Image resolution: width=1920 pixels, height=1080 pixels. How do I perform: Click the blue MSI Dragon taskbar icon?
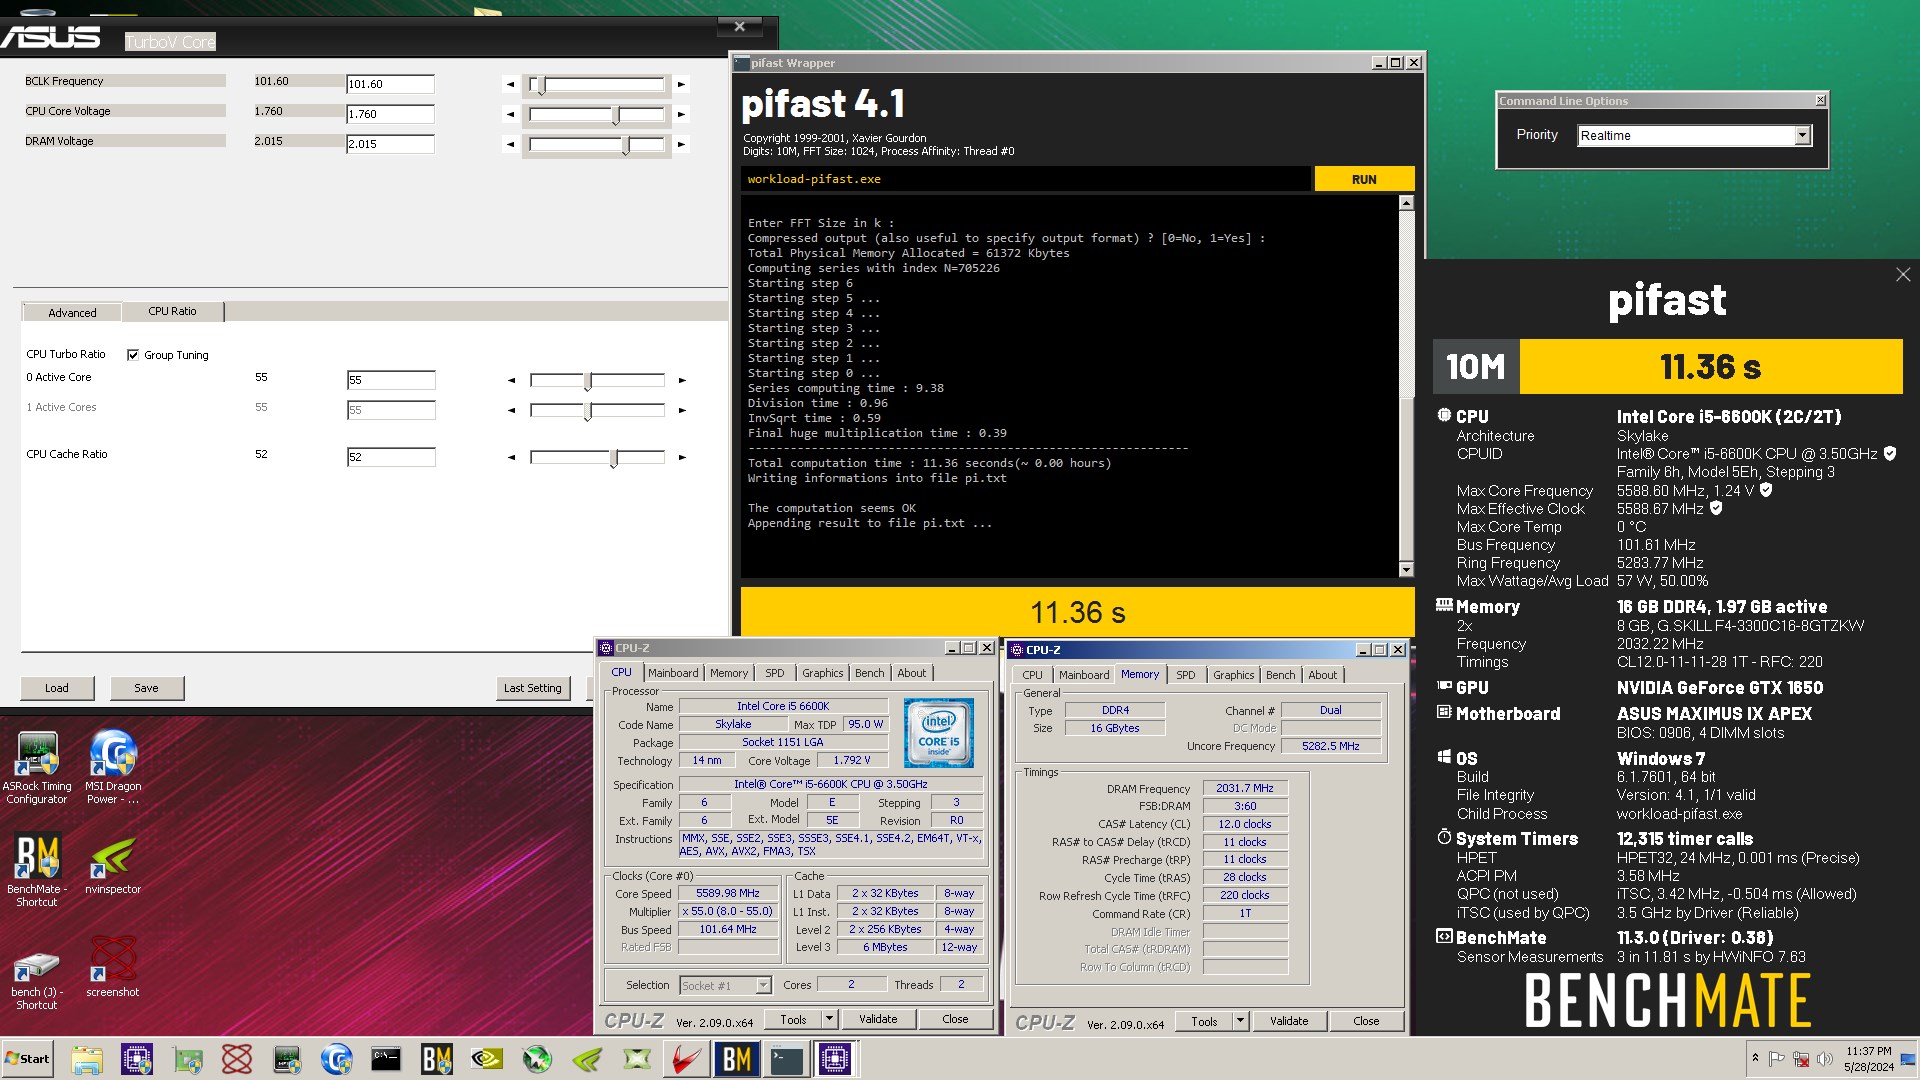tap(337, 1059)
